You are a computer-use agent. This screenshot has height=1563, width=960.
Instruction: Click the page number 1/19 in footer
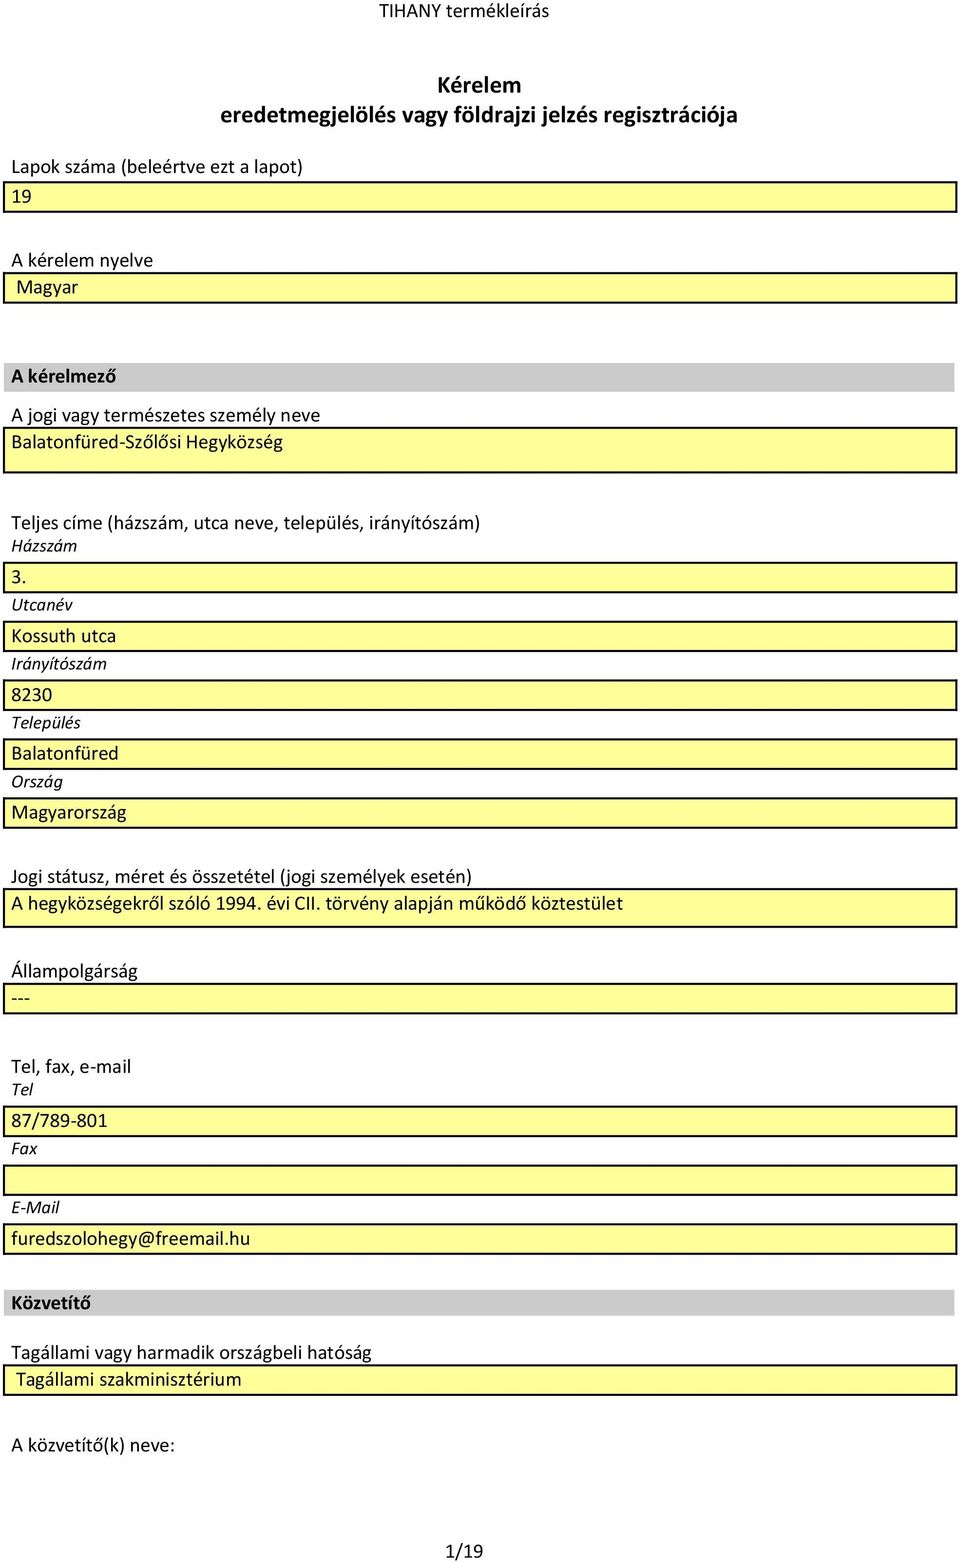tap(464, 1551)
